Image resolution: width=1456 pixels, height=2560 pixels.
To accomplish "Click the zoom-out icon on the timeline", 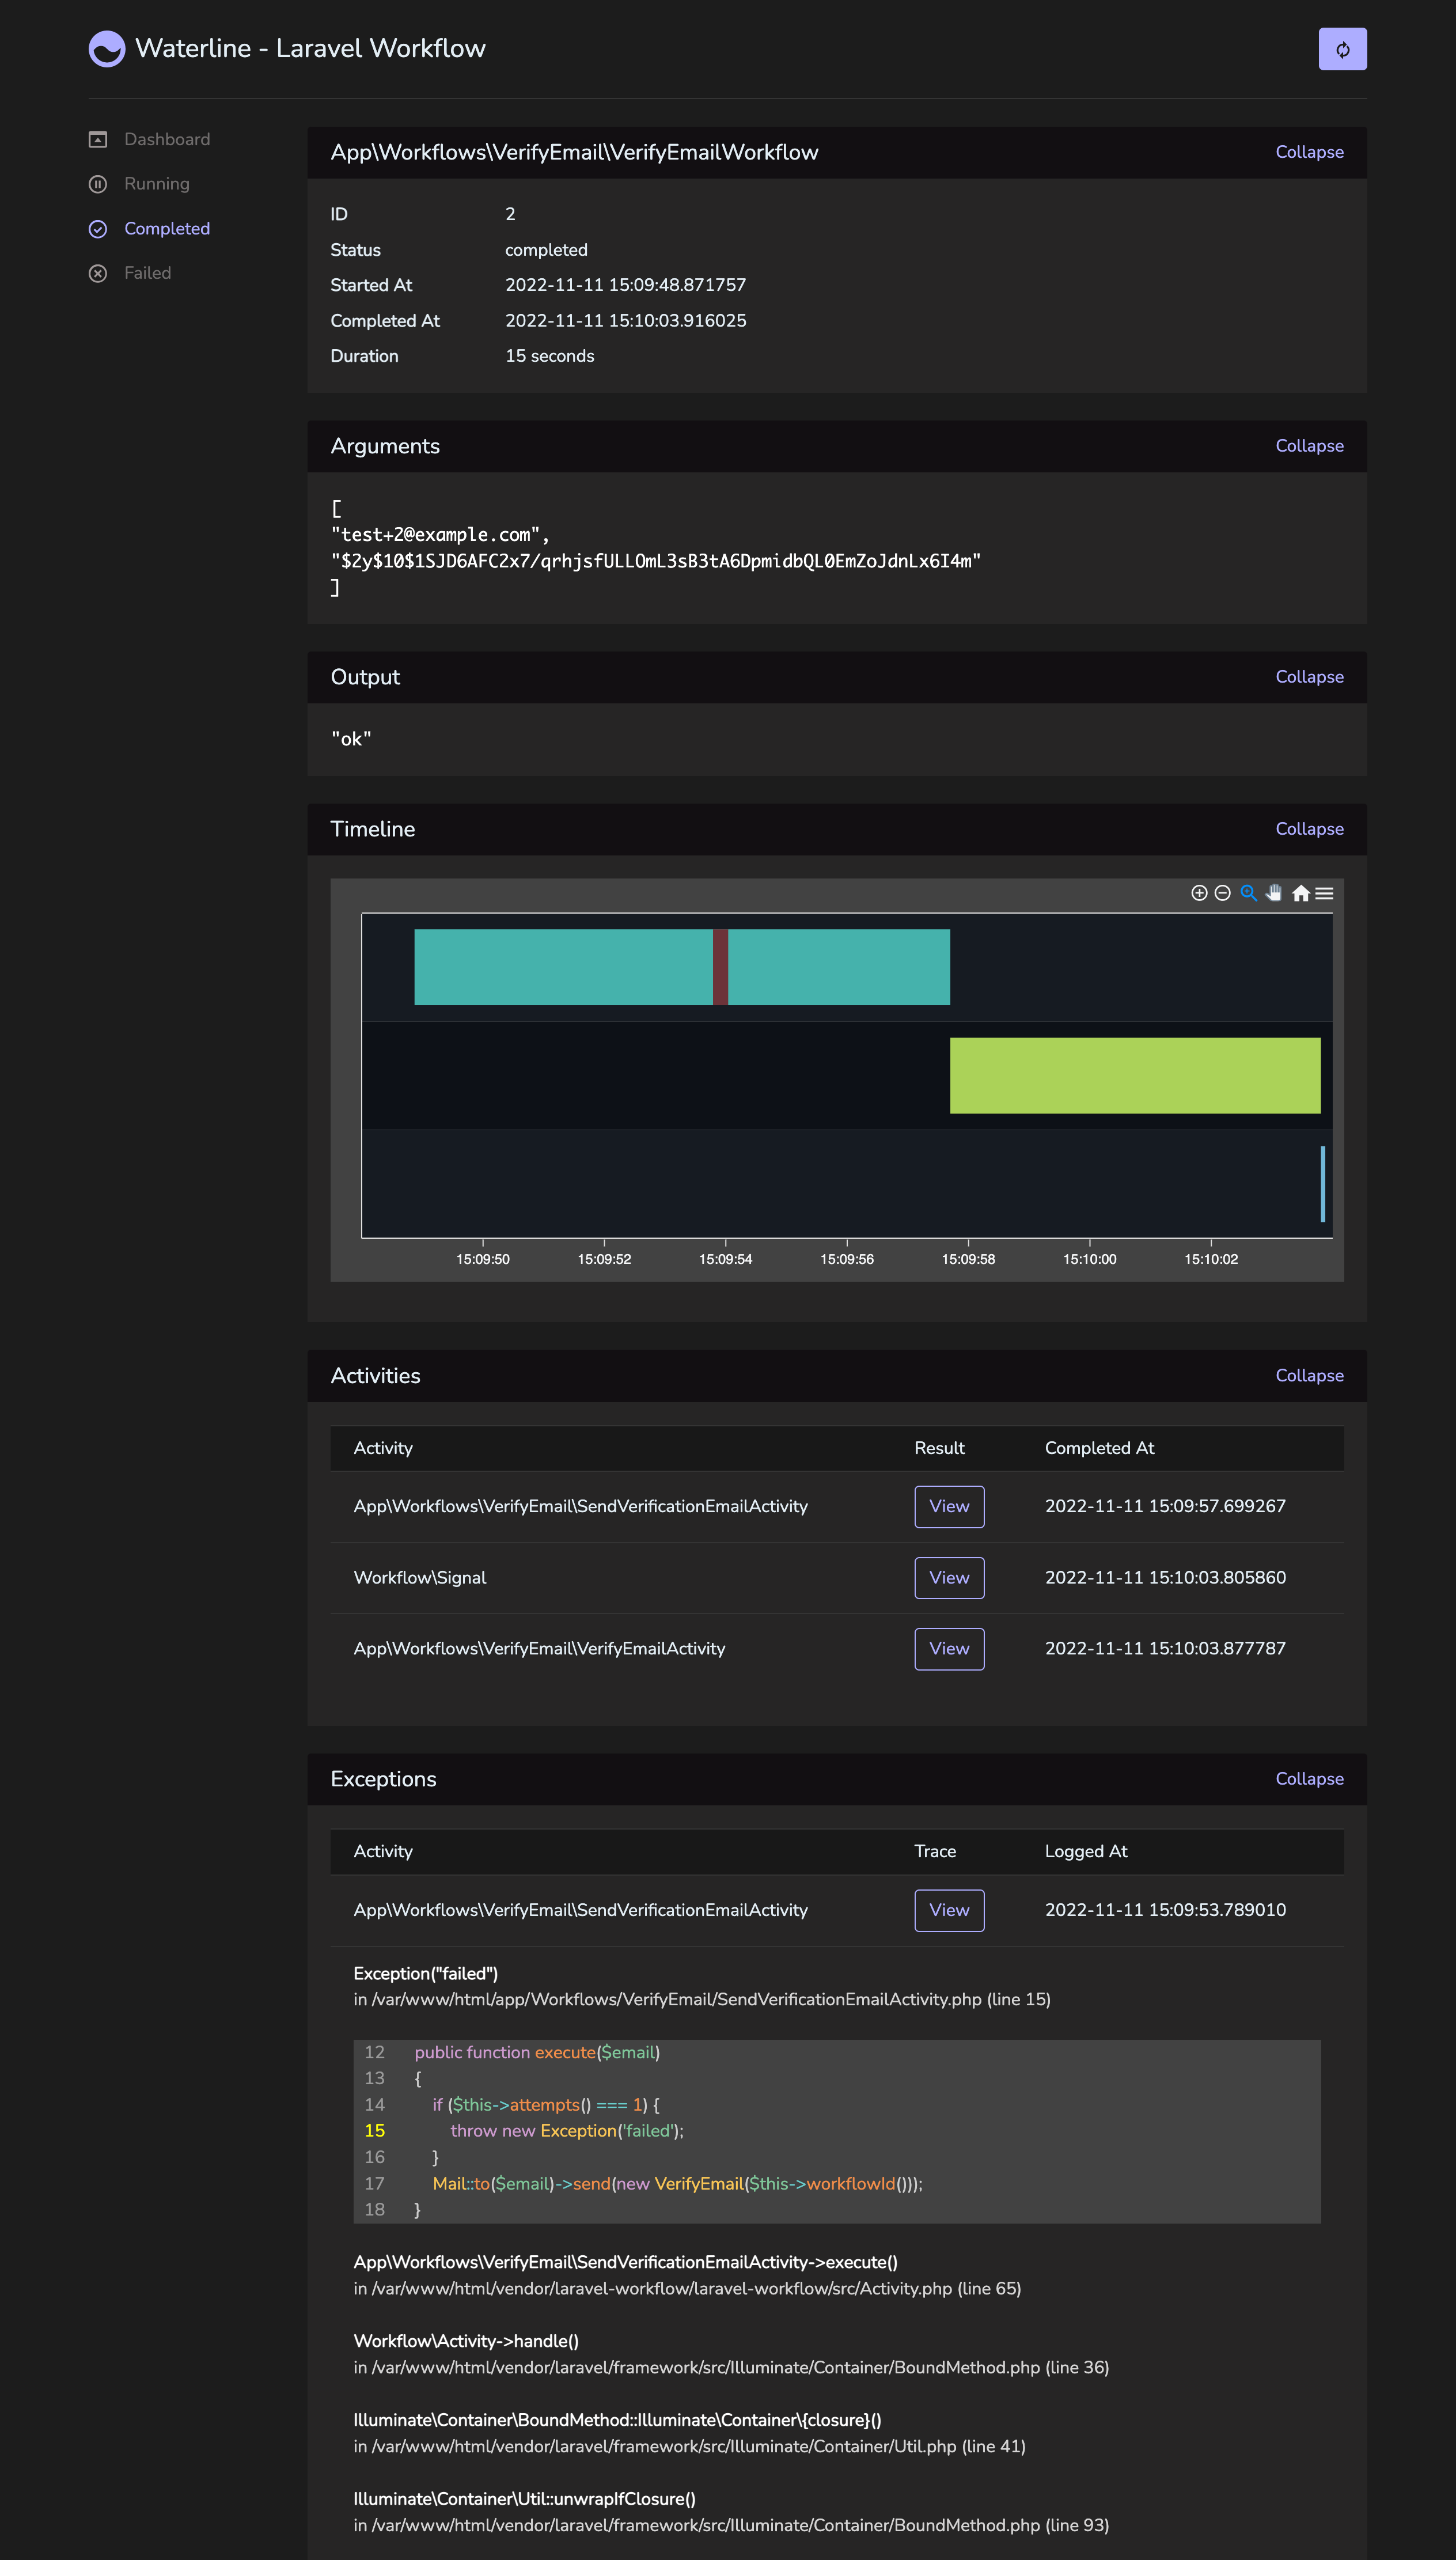I will coord(1223,893).
